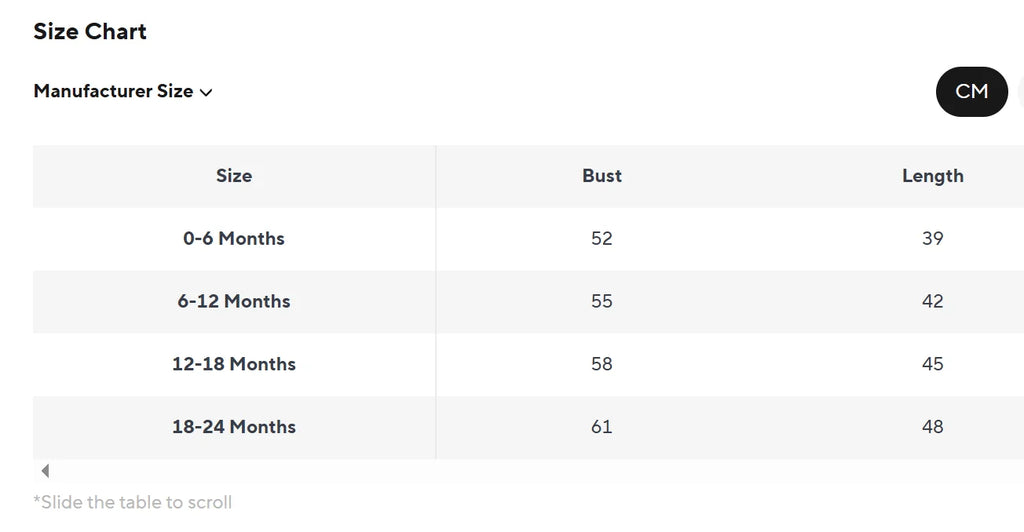This screenshot has height=532, width=1024.
Task: Click length value 39 cell
Action: (933, 239)
